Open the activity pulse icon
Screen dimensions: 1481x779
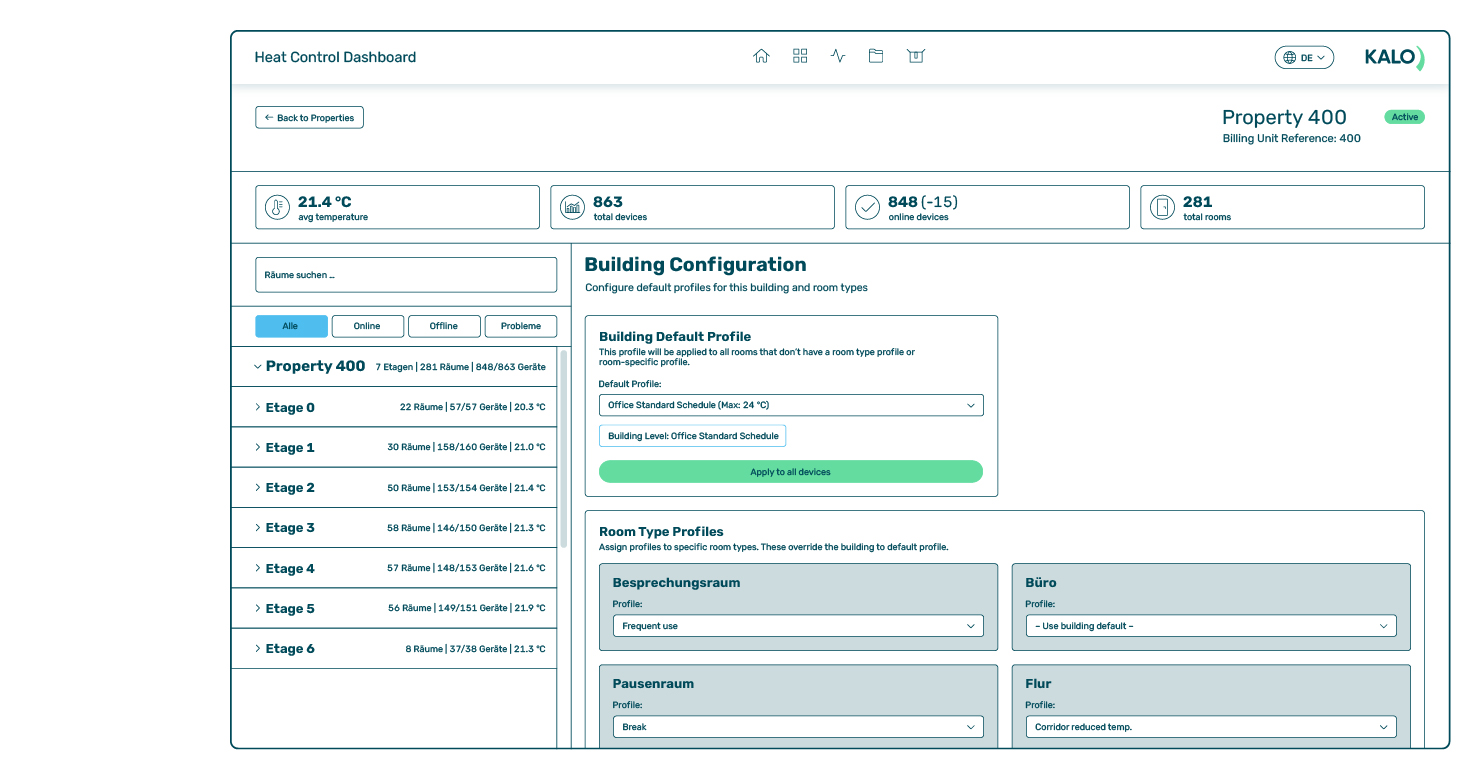(838, 57)
